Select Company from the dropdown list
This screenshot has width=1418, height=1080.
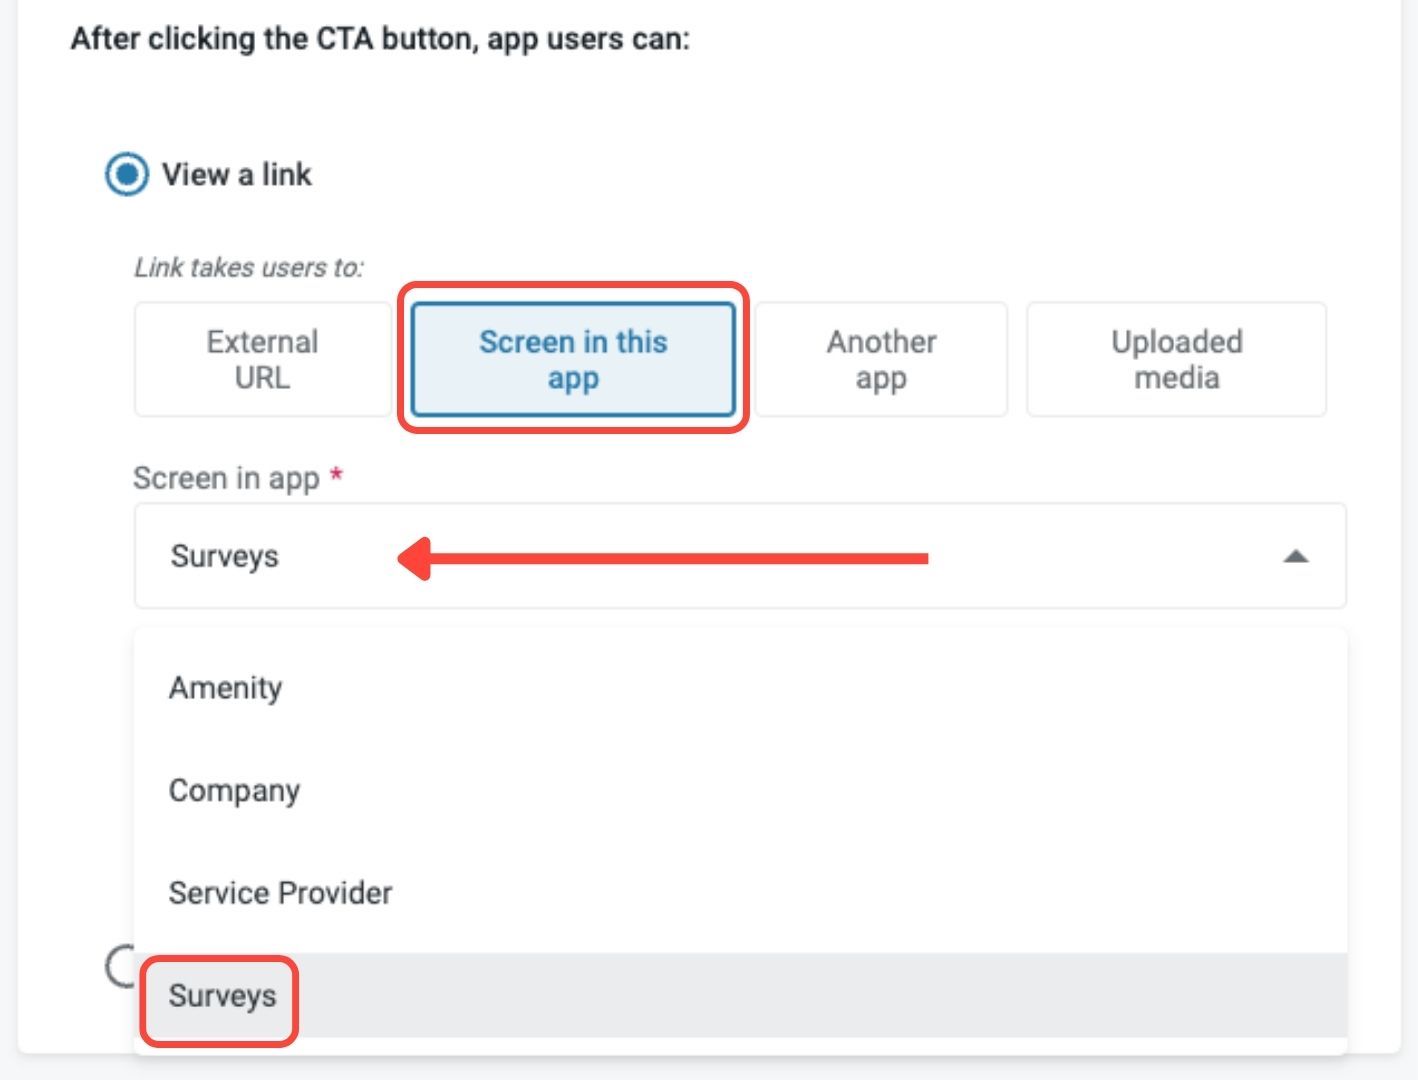click(235, 791)
